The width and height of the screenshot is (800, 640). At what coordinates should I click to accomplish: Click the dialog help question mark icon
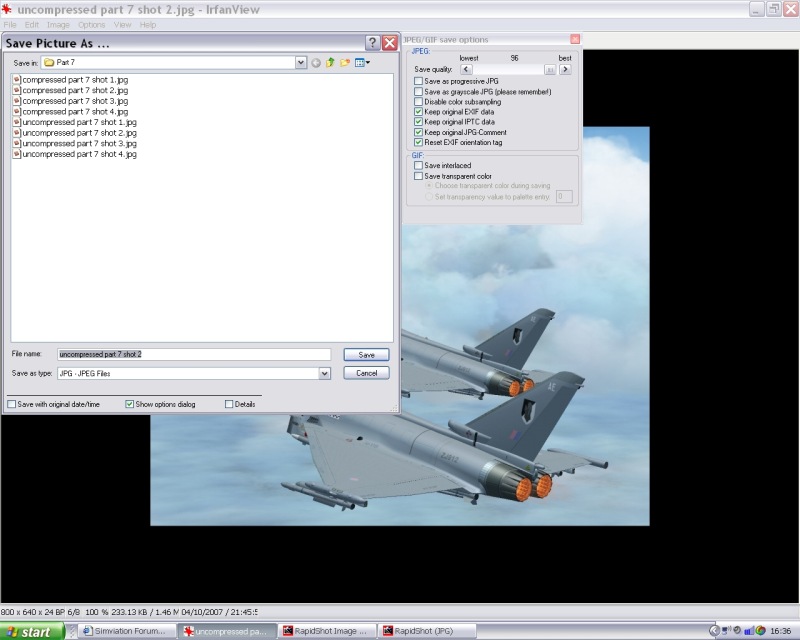click(x=372, y=43)
